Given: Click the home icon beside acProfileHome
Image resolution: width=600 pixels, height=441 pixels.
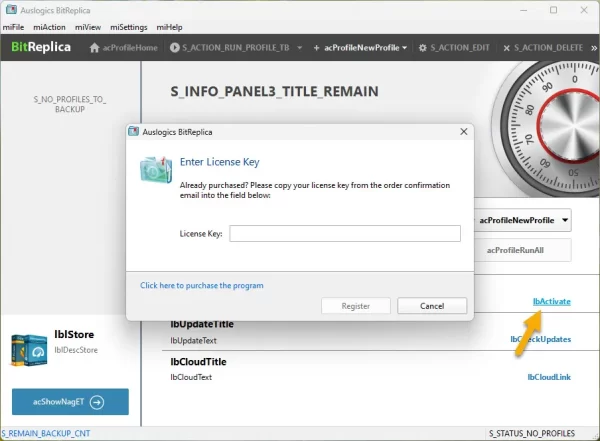Looking at the screenshot, I should [94, 48].
